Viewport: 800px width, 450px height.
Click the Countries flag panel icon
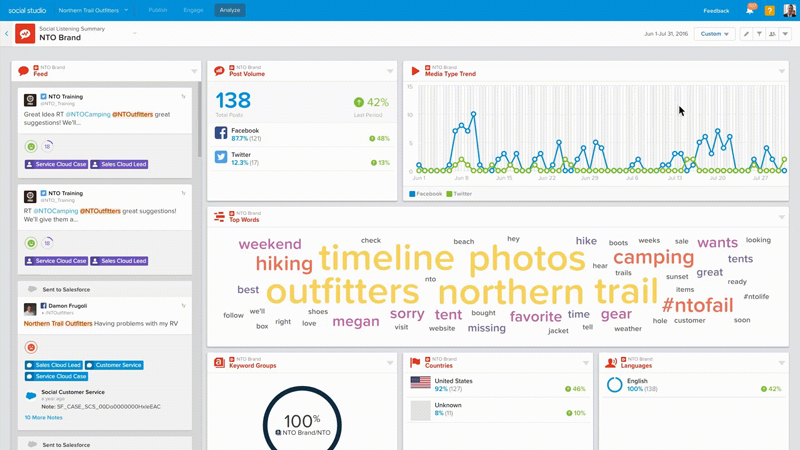pos(415,363)
